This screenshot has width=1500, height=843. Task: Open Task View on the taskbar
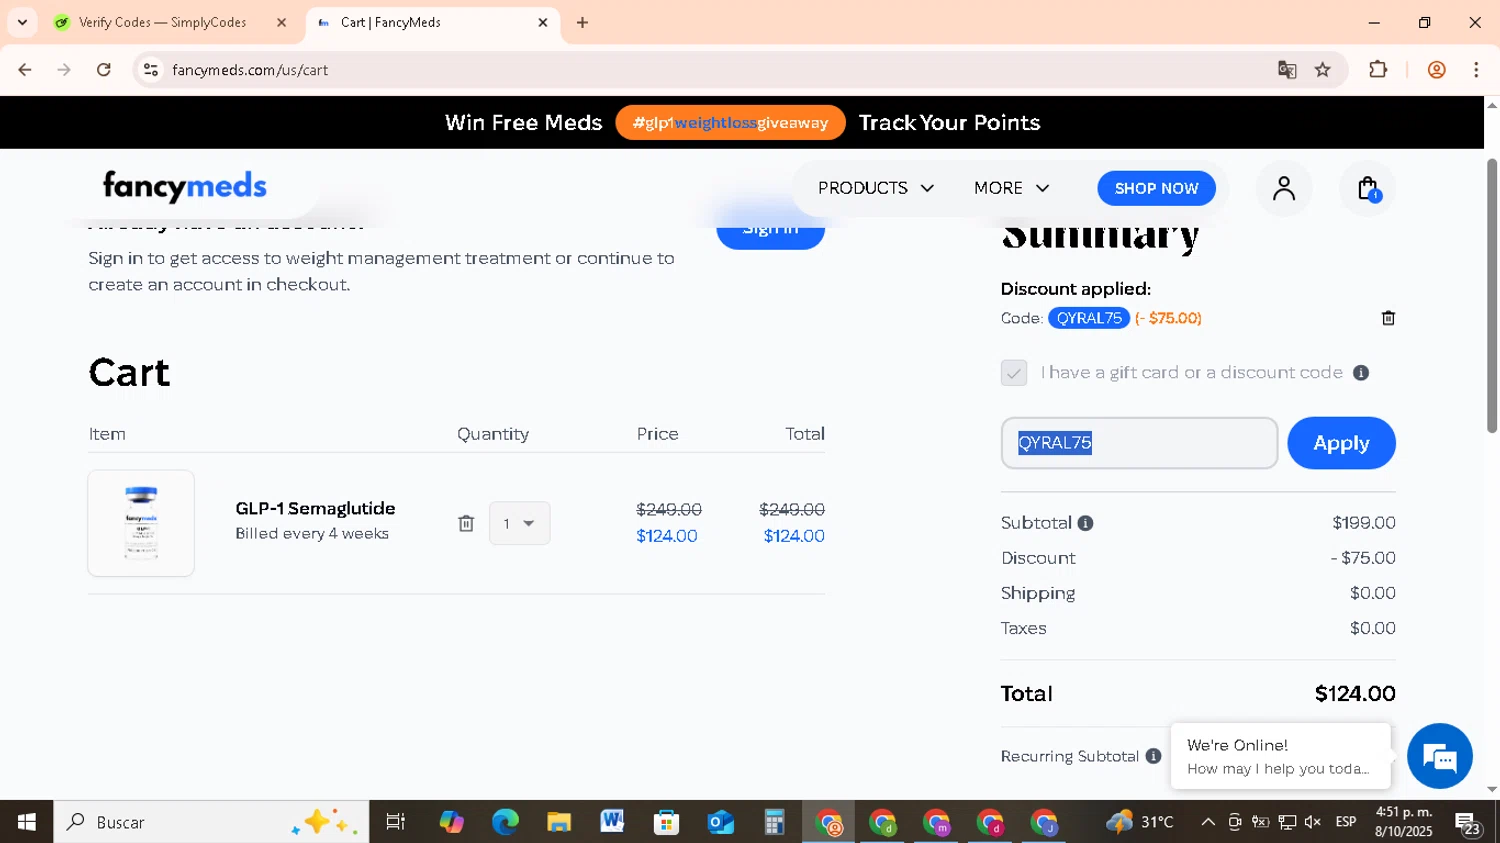[x=396, y=822]
